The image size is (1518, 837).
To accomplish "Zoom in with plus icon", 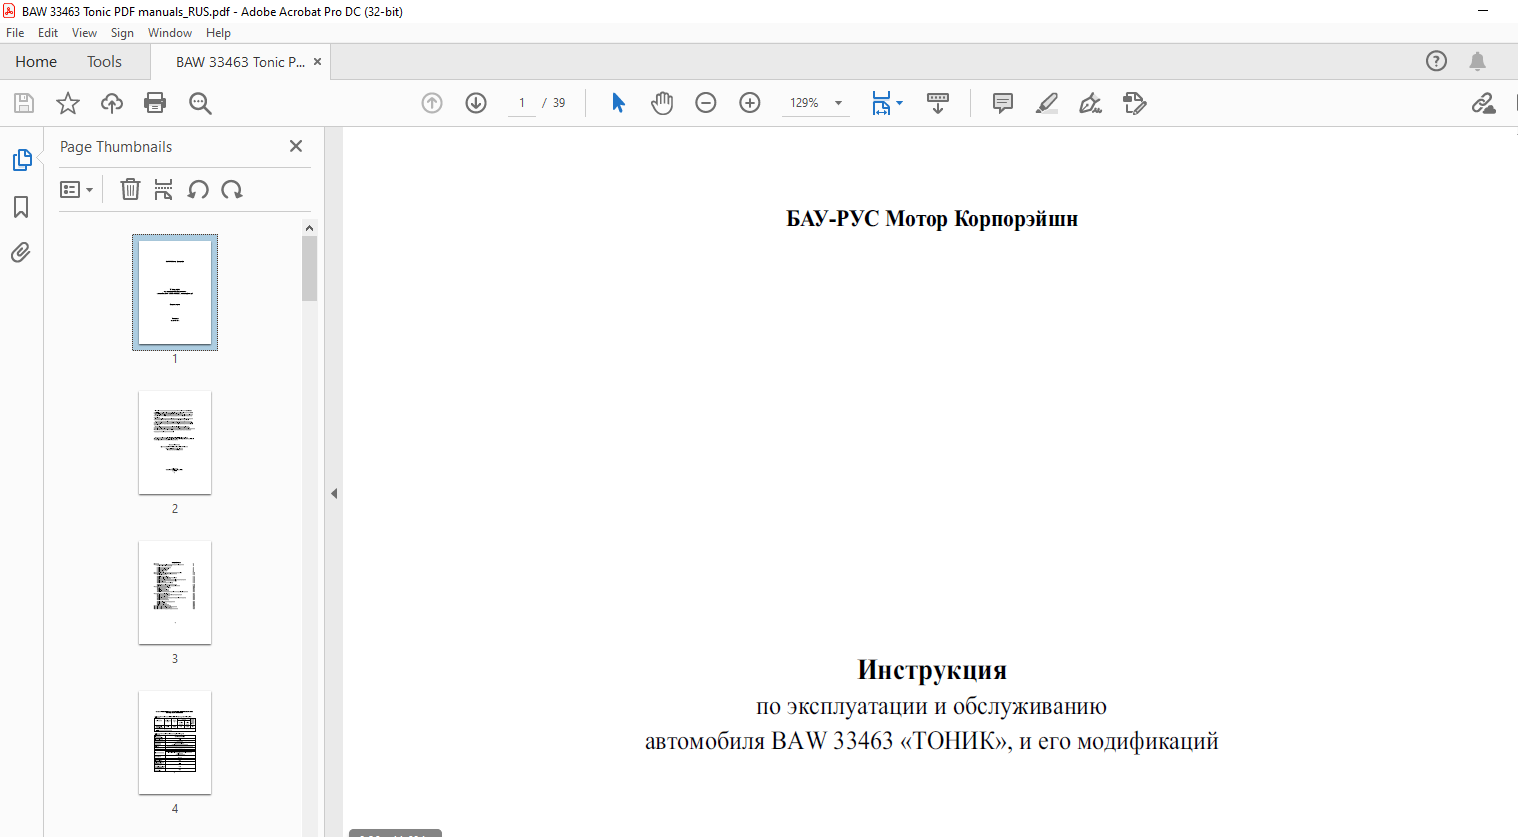I will 750,103.
